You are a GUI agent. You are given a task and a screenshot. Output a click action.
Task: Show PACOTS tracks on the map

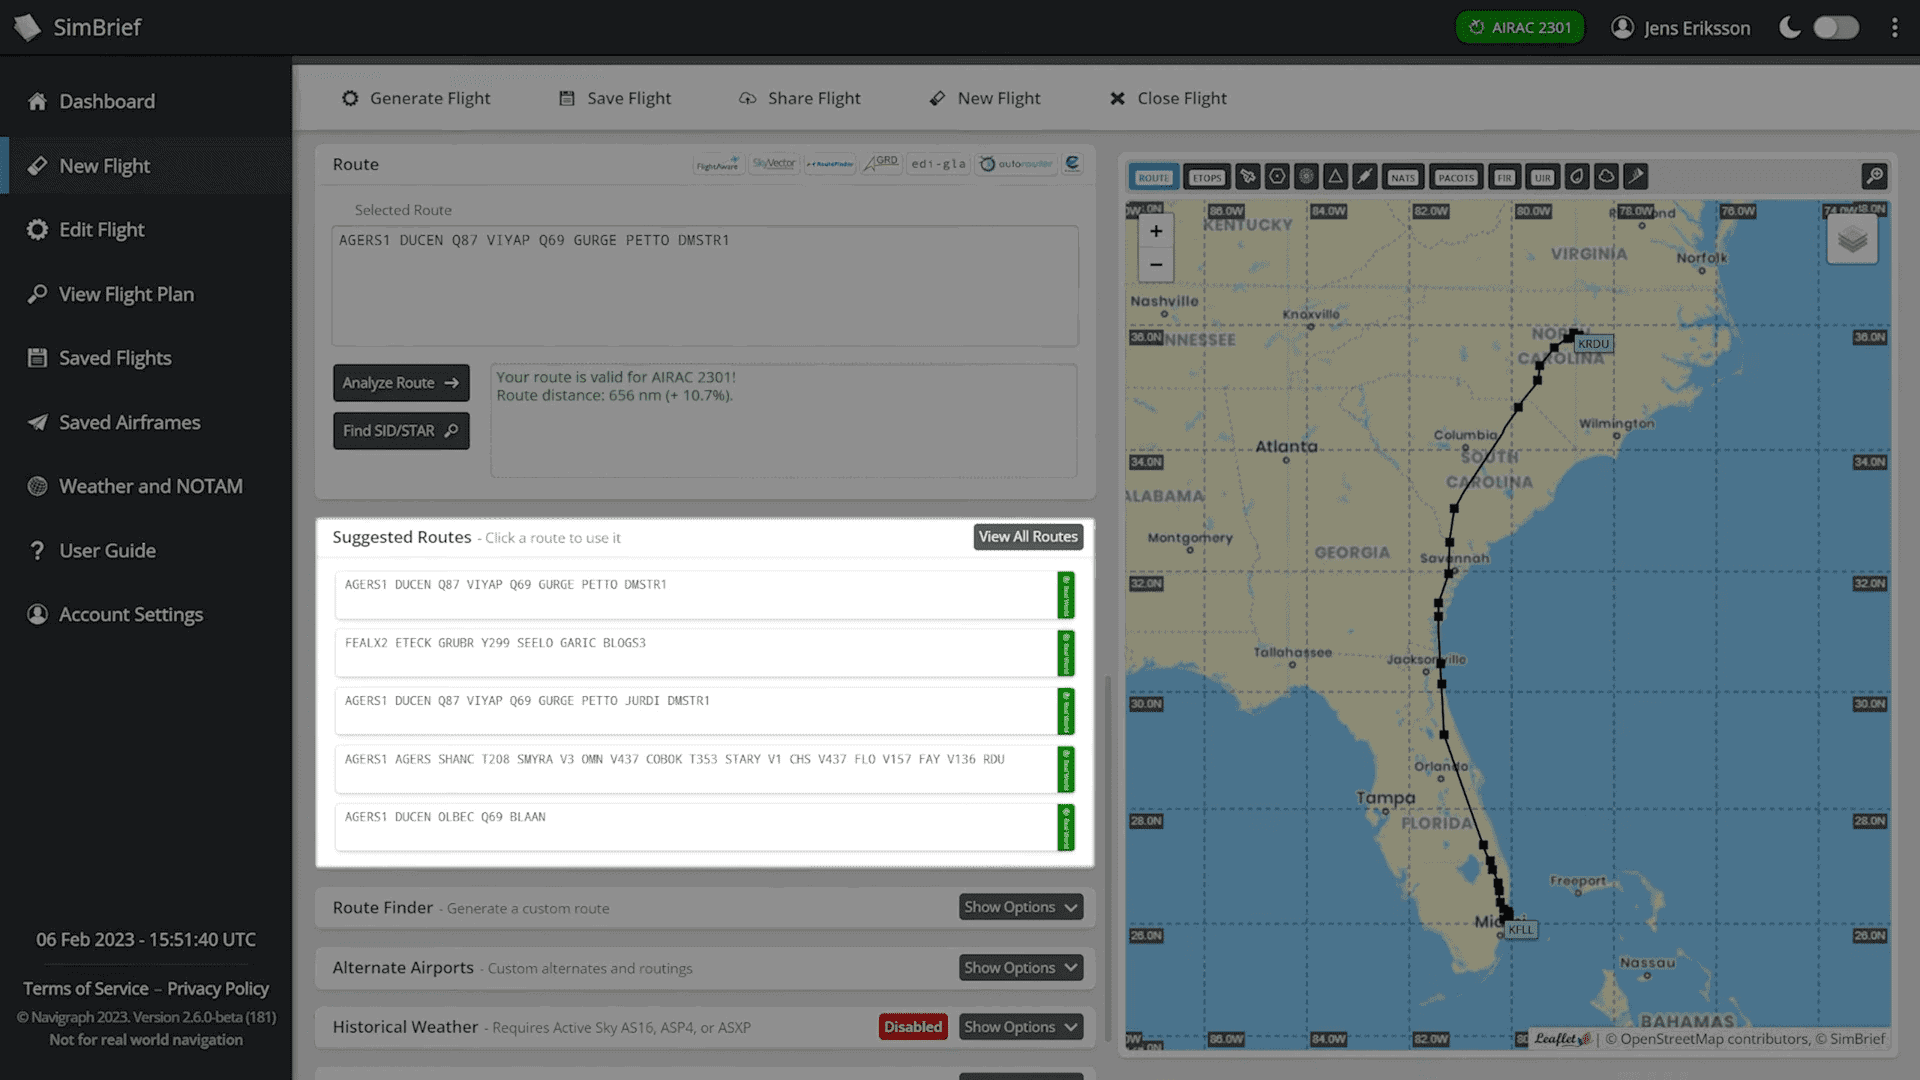(x=1456, y=177)
